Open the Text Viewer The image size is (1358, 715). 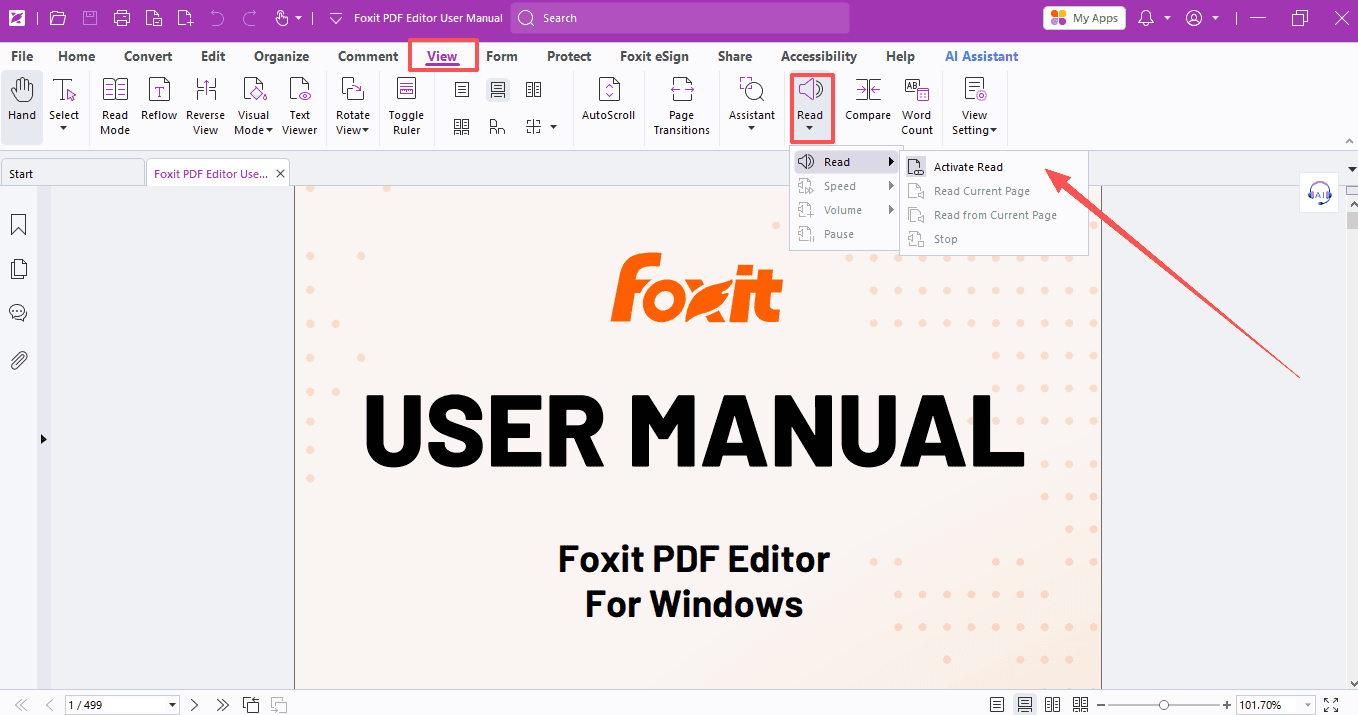300,106
